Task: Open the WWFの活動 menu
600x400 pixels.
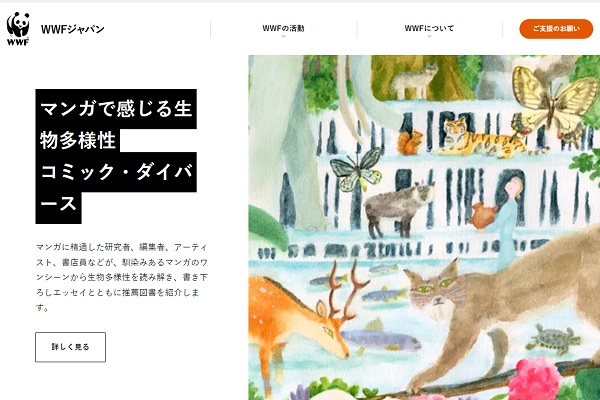Action: pos(283,28)
